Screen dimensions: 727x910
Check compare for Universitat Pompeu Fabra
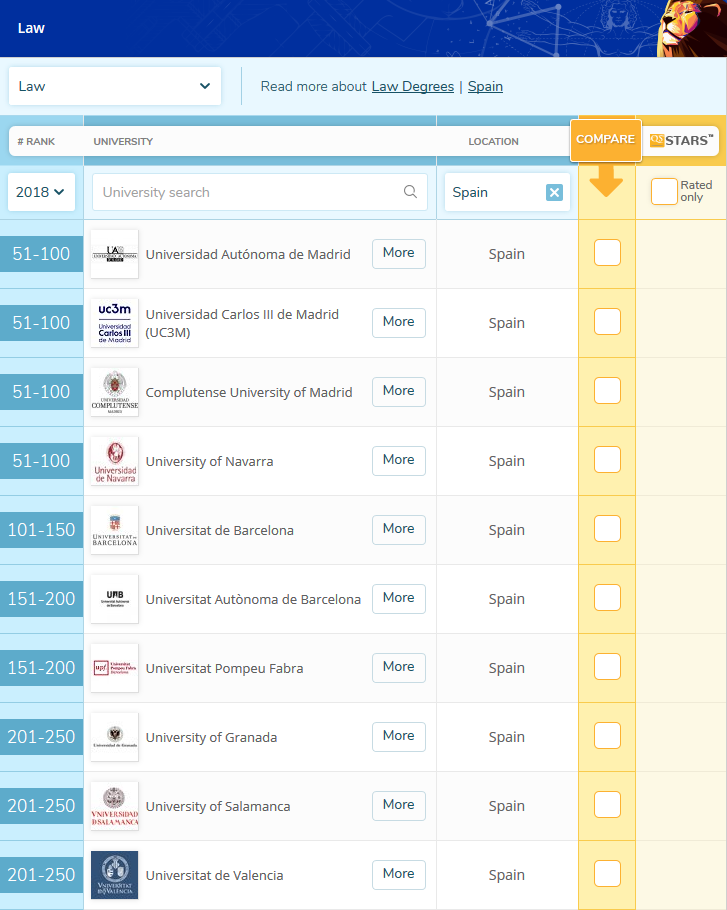[x=607, y=667]
